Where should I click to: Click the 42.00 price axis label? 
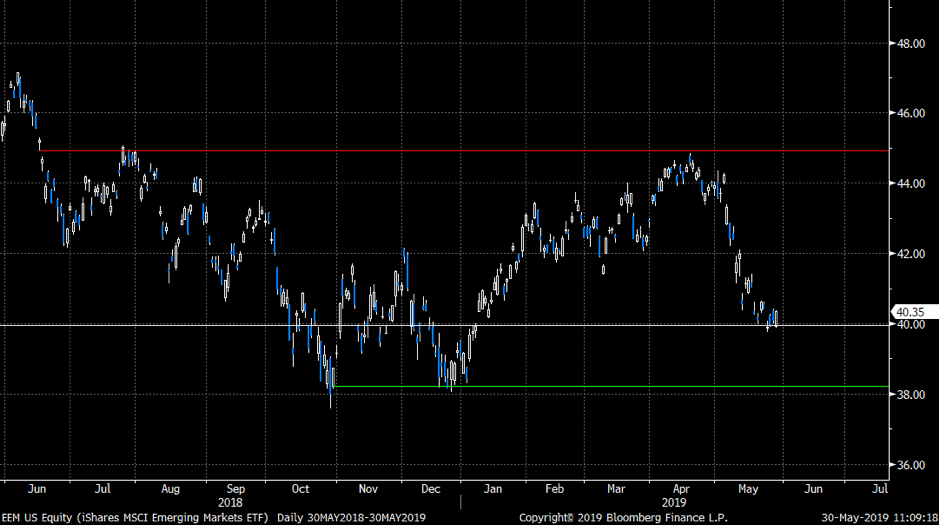[x=911, y=254]
